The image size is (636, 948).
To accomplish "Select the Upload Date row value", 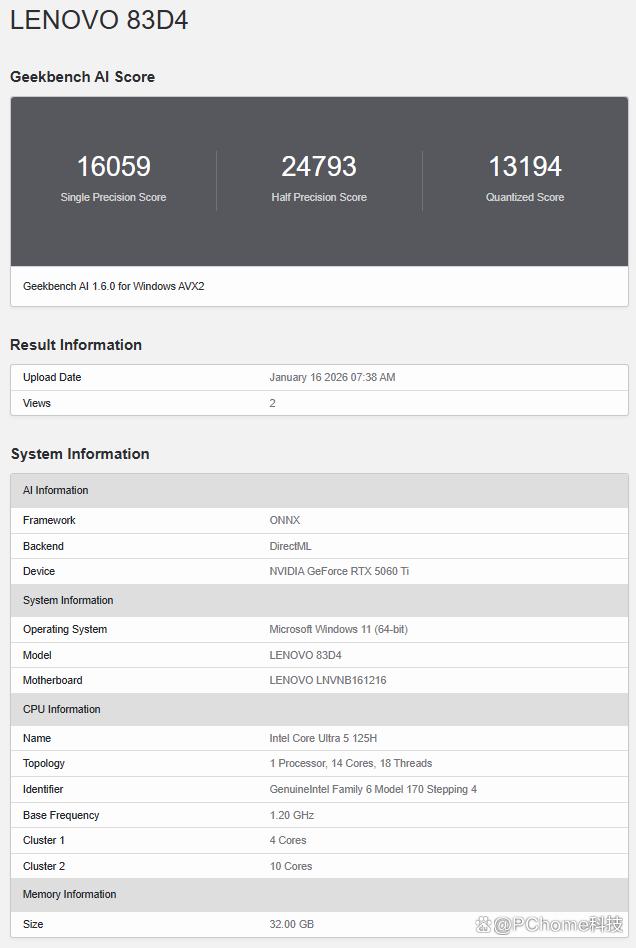I will [332, 377].
